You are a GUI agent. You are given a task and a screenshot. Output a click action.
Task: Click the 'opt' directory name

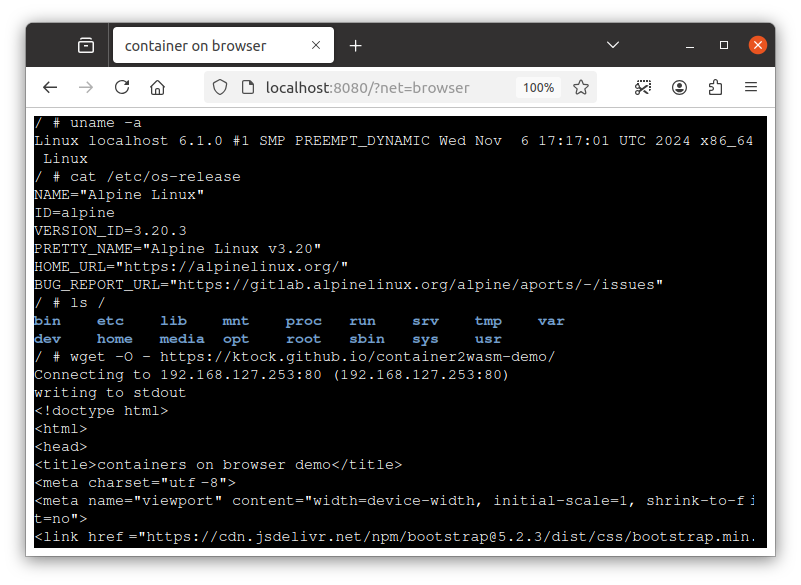click(235, 339)
